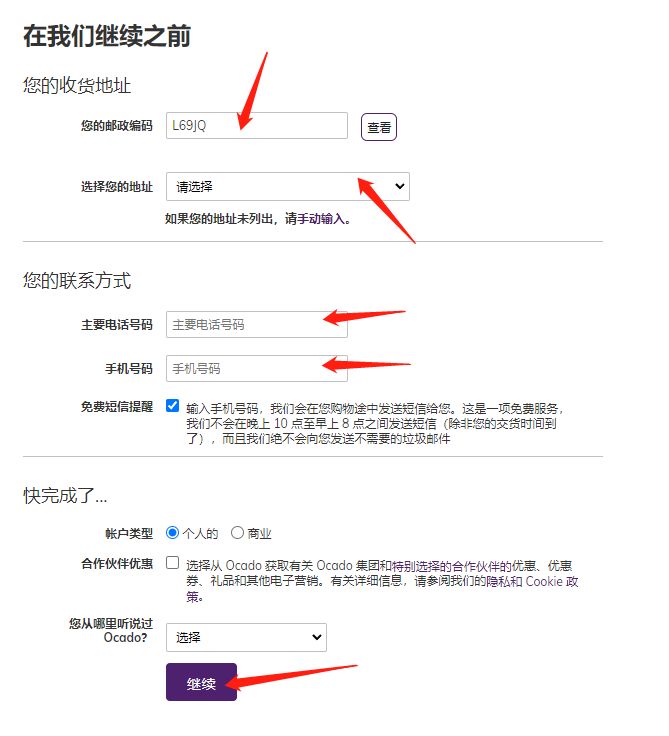This screenshot has height=736, width=669.
Task: Click the 您的邮政编码 field label
Action: click(x=117, y=126)
